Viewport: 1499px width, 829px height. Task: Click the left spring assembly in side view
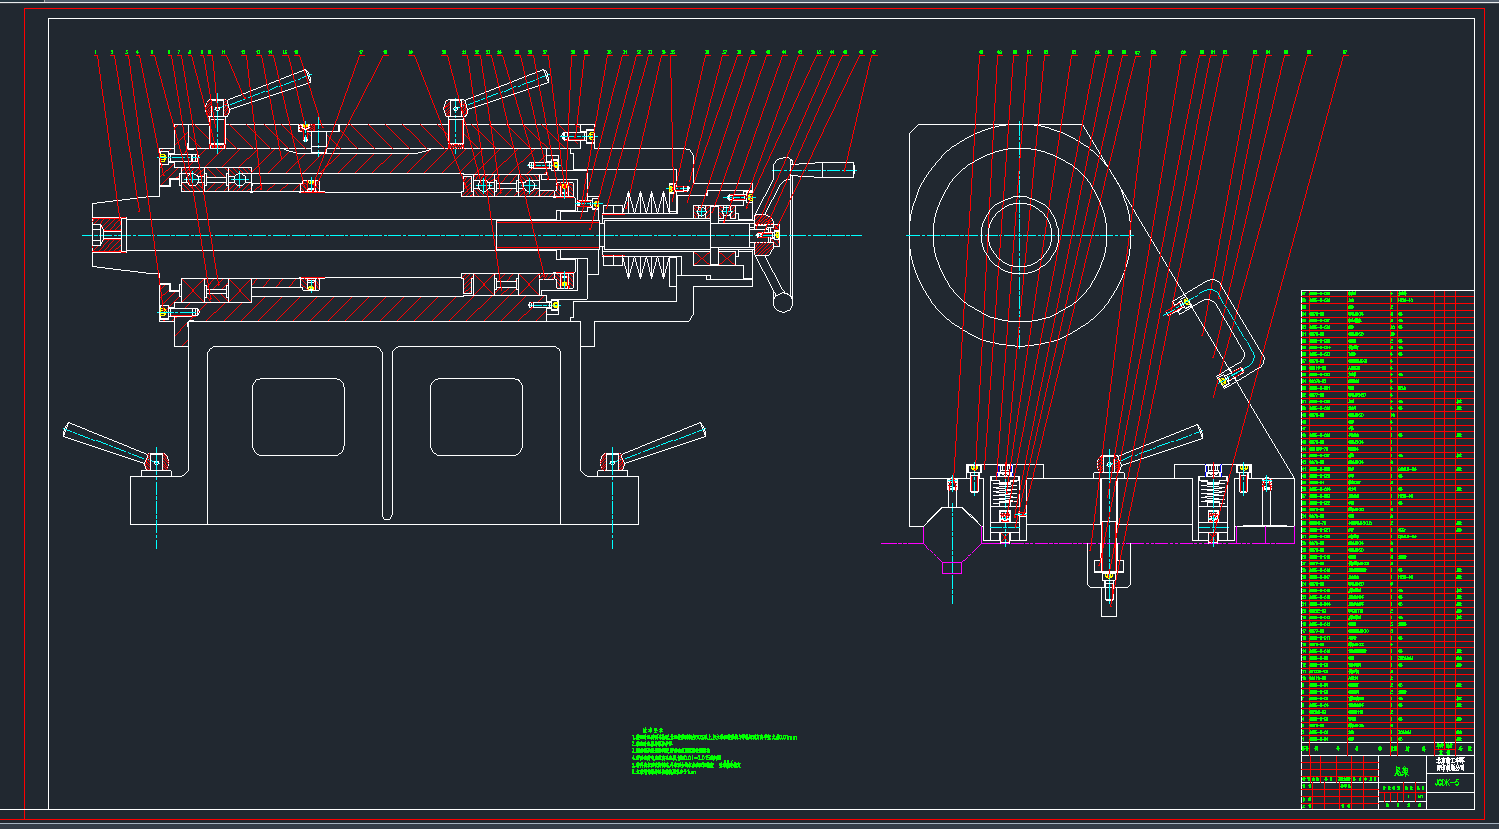1006,495
